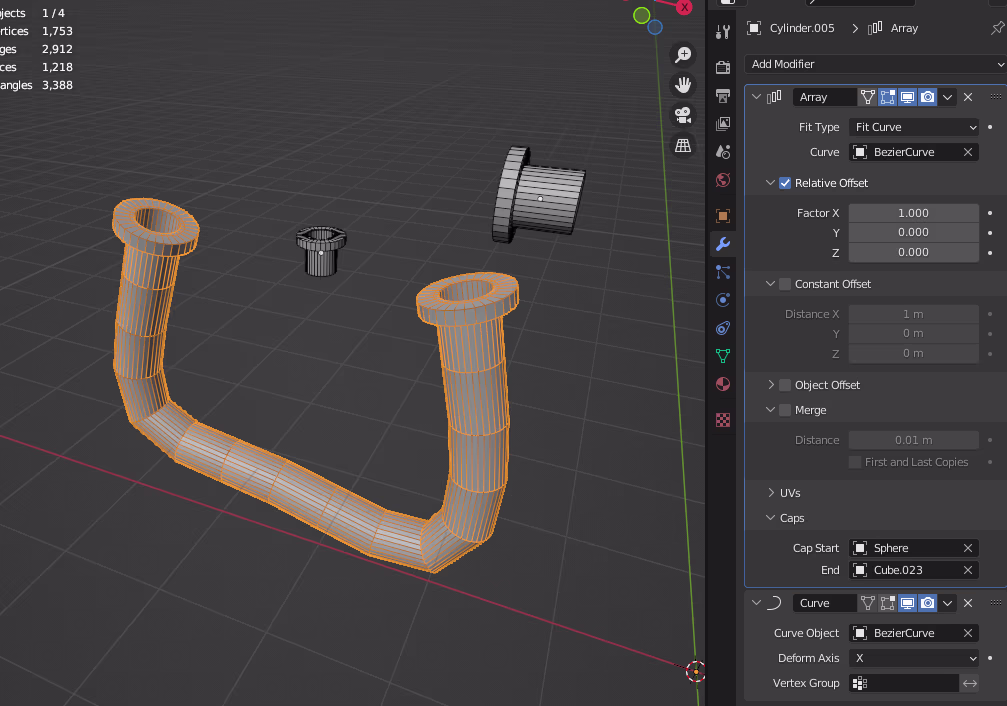This screenshot has width=1007, height=706.
Task: Toggle Curve modifier edit mode display
Action: [x=888, y=603]
